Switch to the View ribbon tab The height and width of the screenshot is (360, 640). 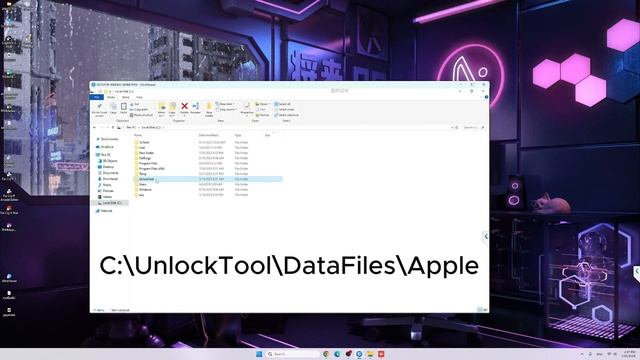[139, 97]
